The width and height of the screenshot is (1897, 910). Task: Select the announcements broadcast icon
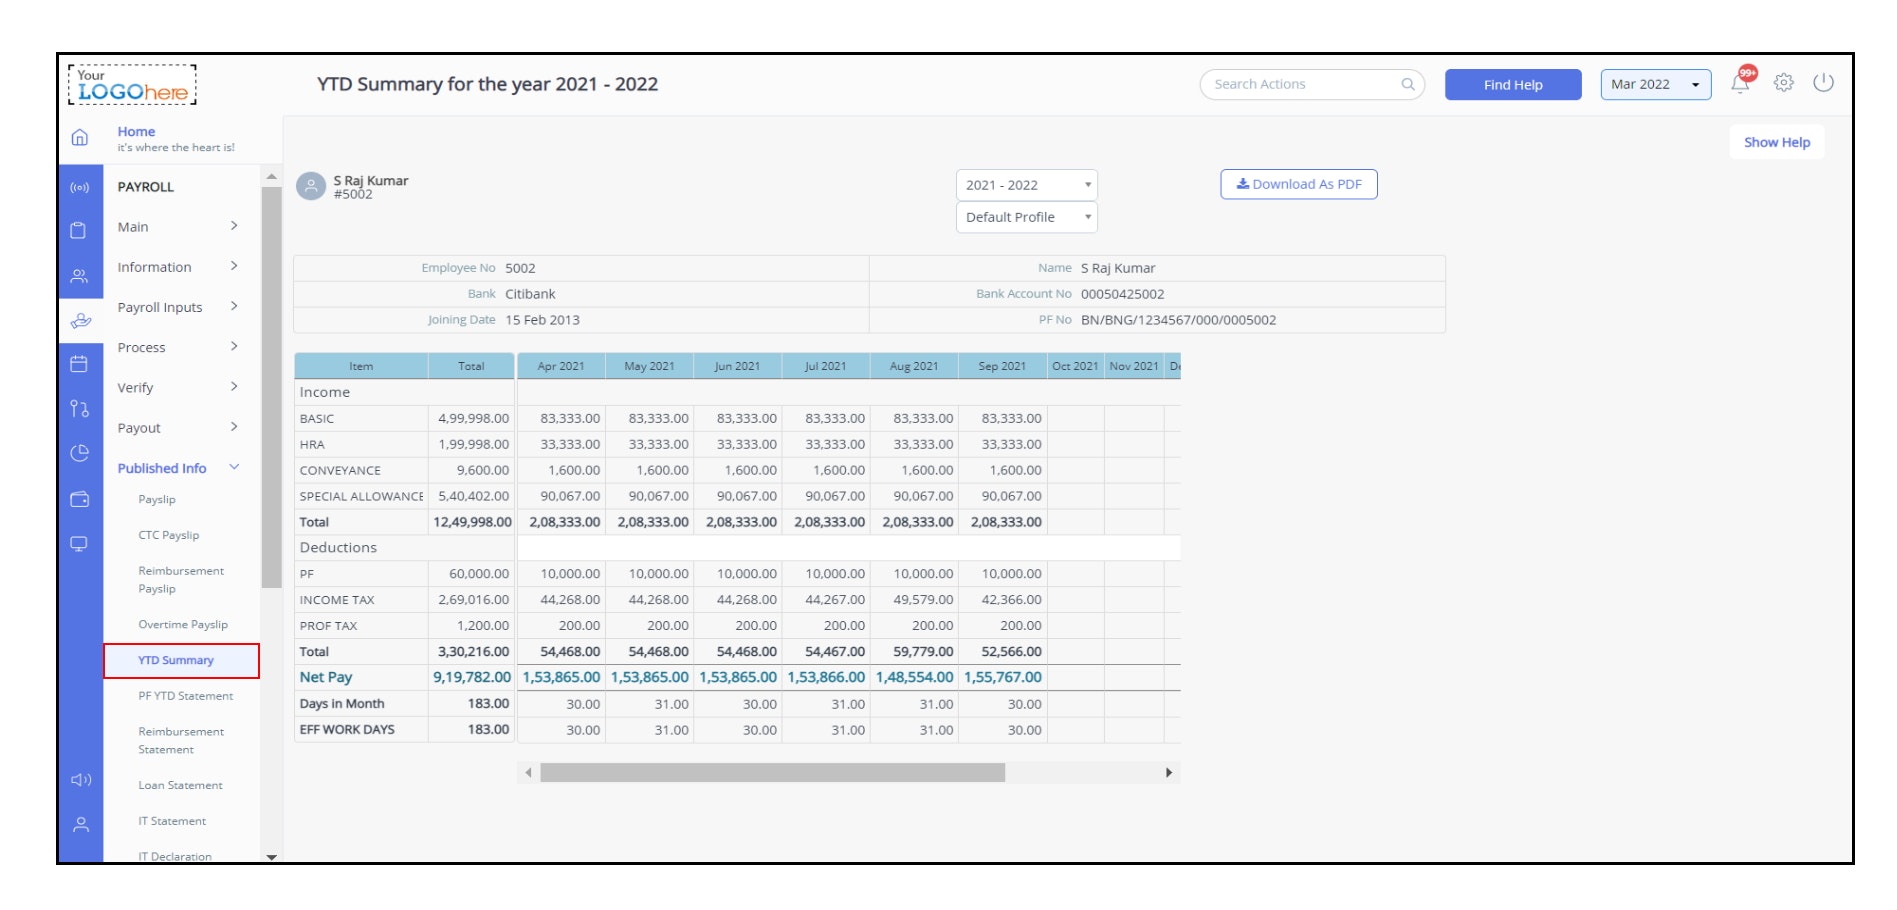click(81, 186)
